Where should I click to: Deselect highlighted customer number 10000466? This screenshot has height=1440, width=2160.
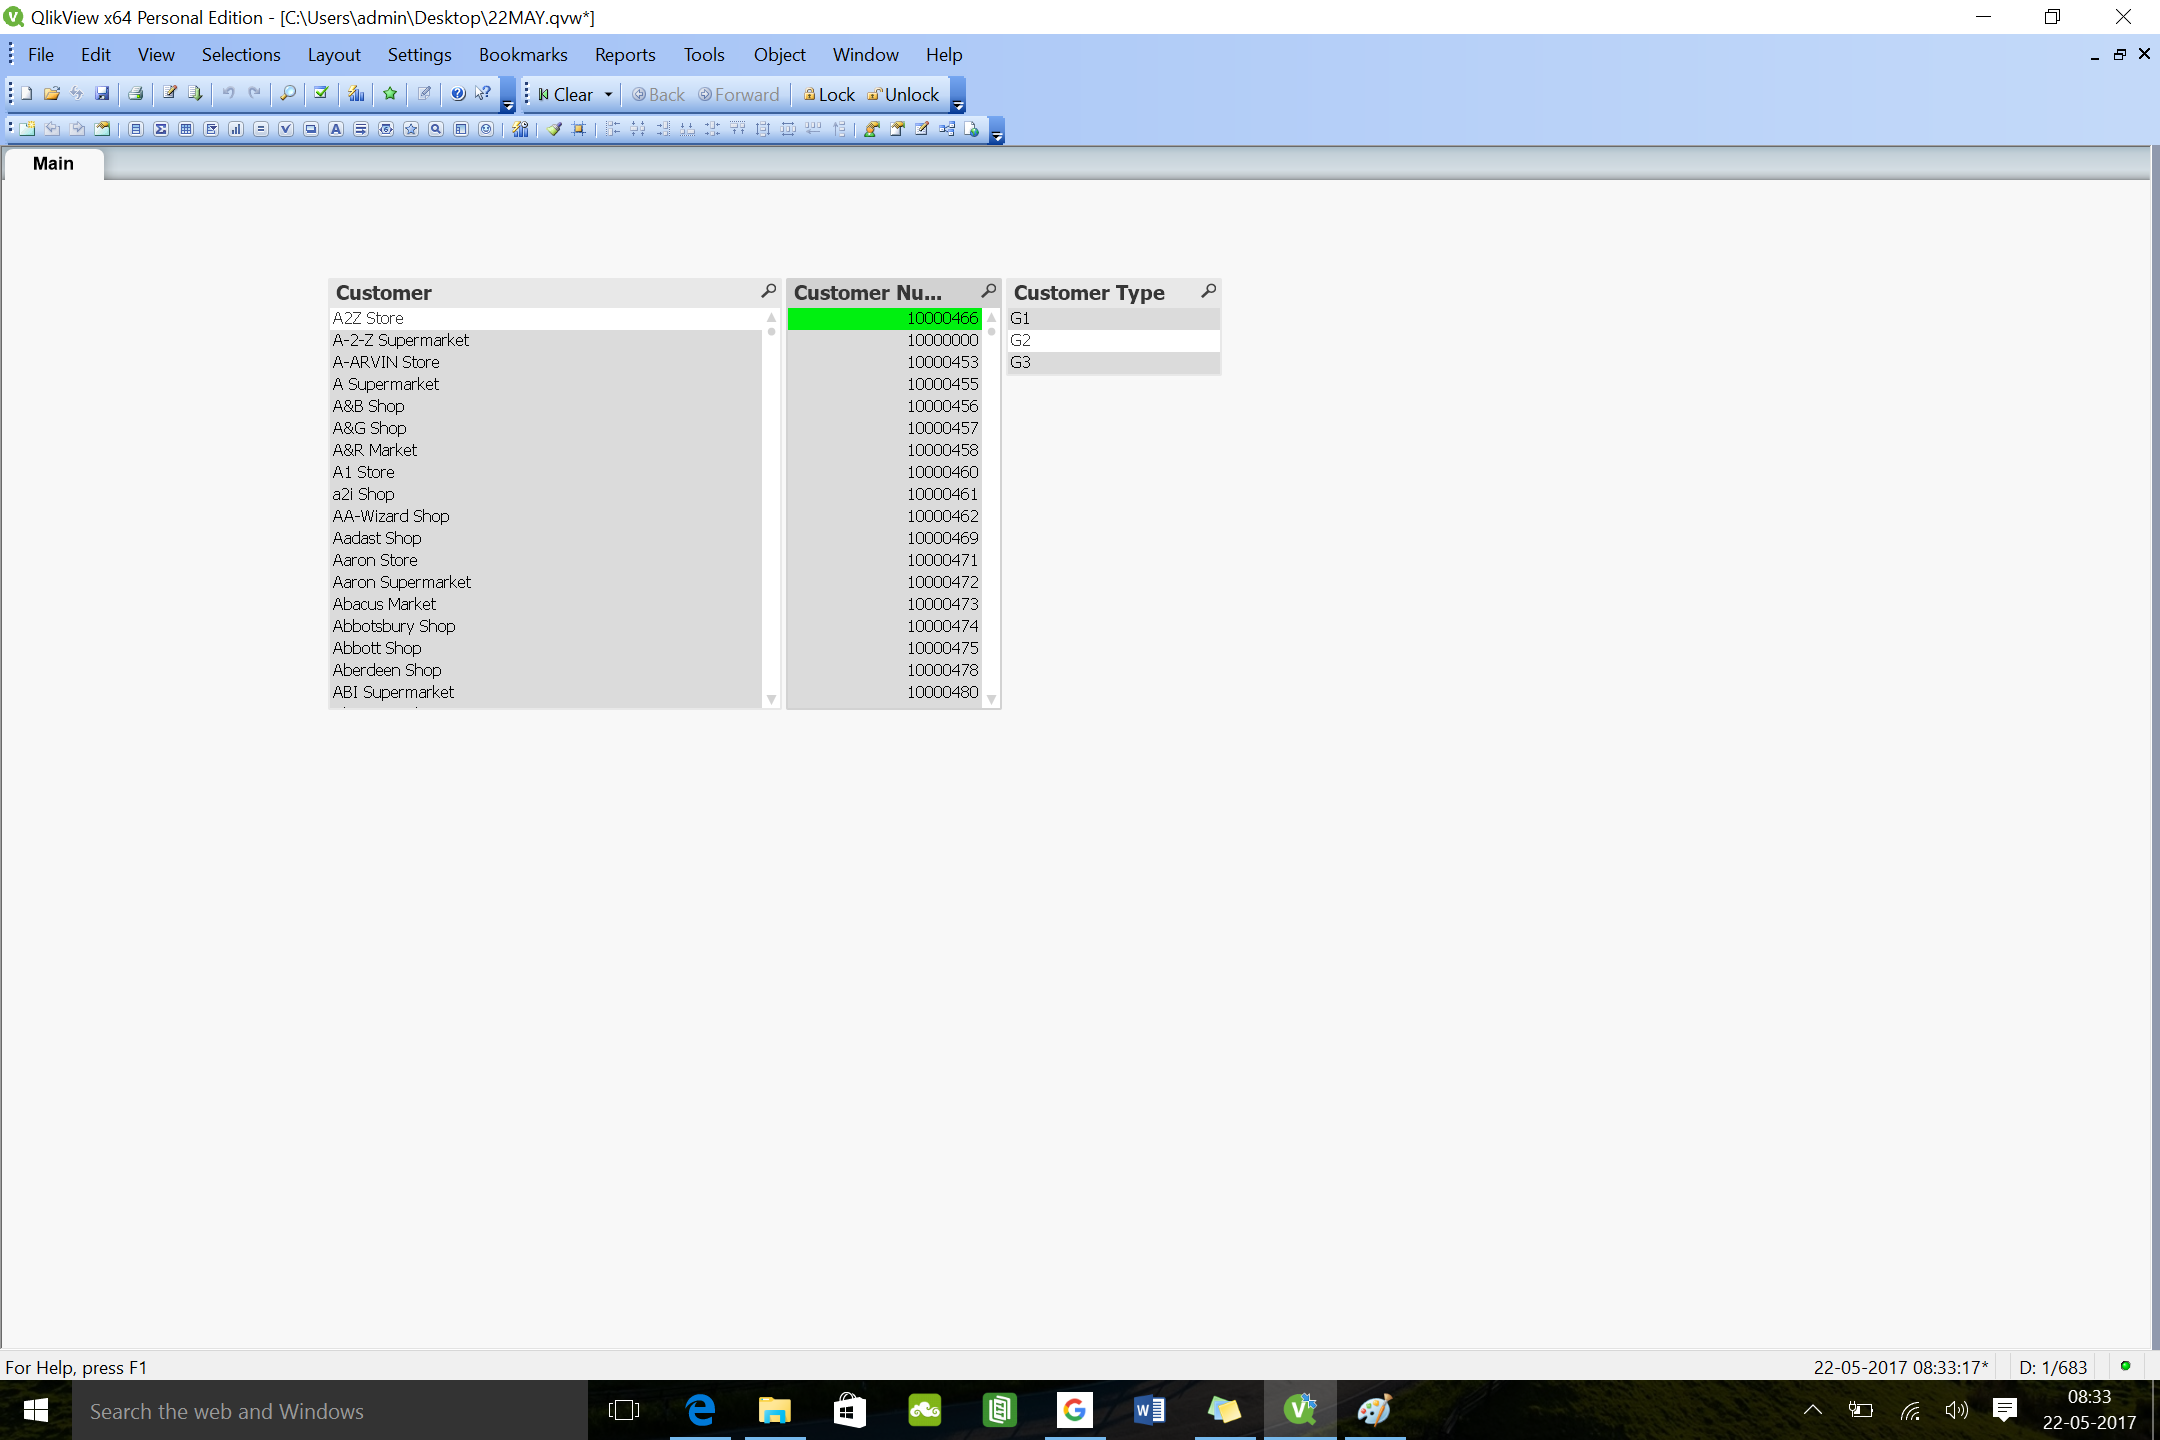pyautogui.click(x=884, y=318)
